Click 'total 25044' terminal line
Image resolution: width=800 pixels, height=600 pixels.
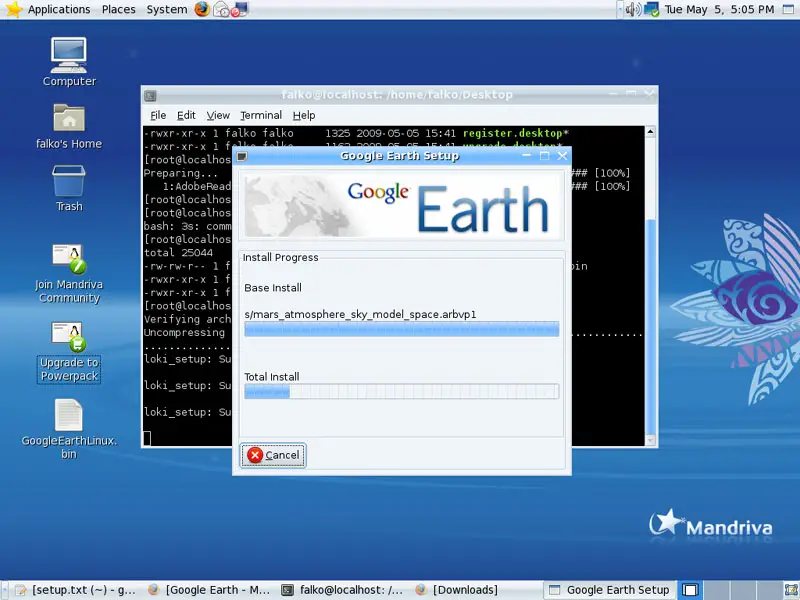(179, 253)
